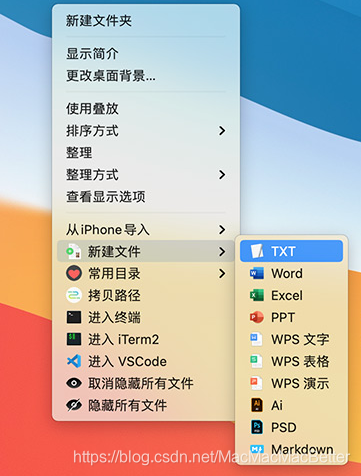
Task: Select the 隐藏所有文件 label
Action: point(127,405)
